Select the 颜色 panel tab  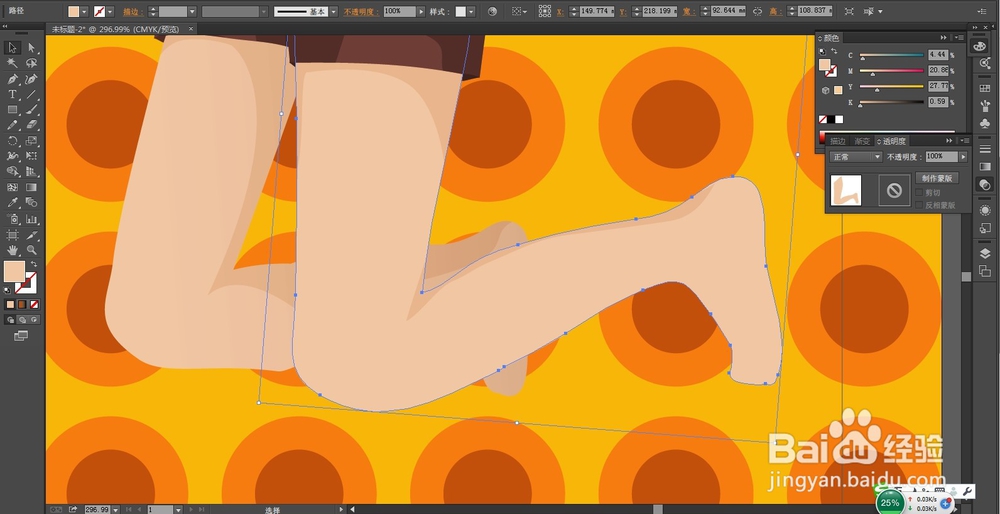(831, 38)
